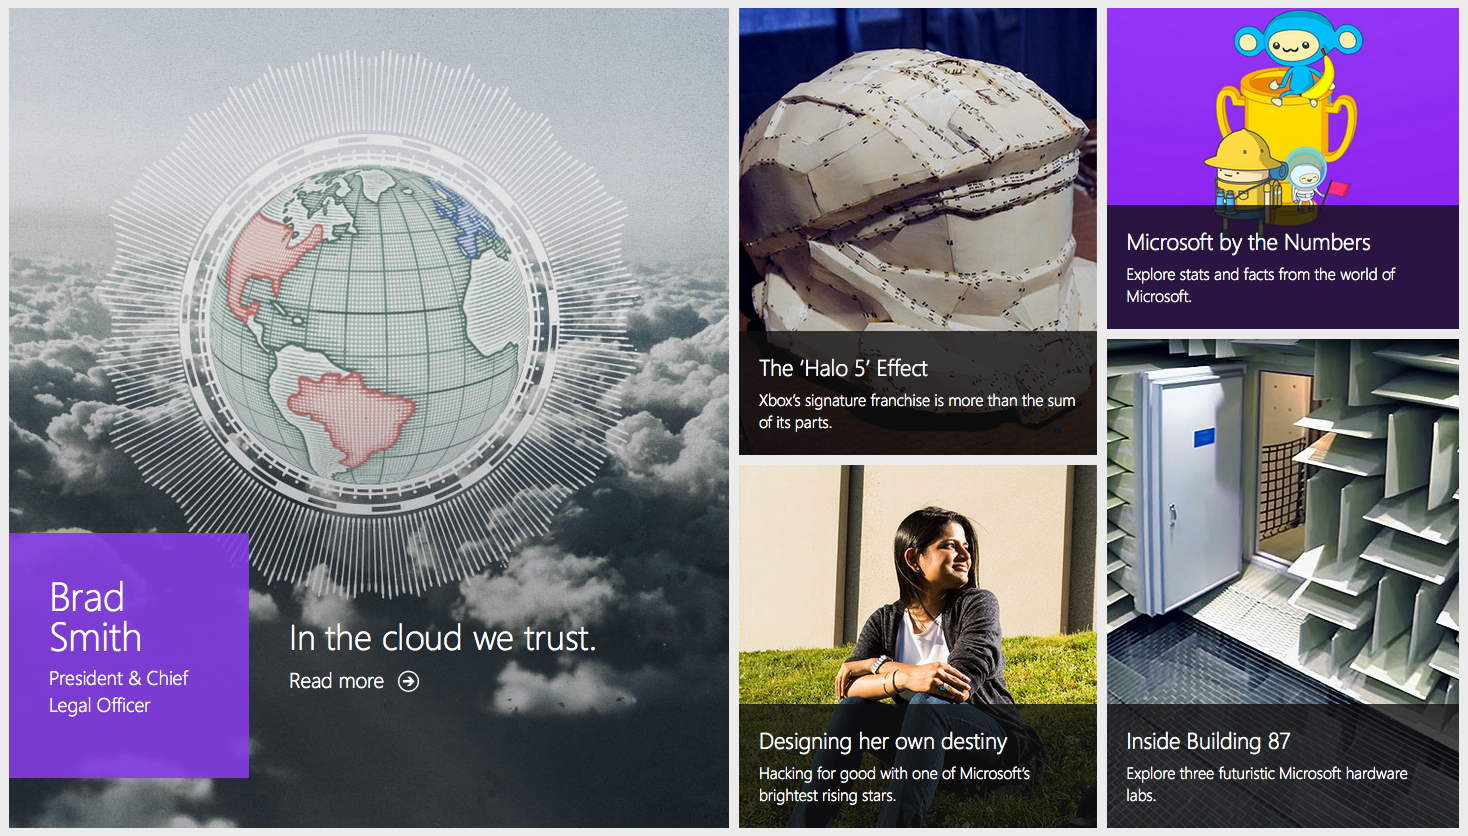Select the Xbox's signature franchise description text
1468x836 pixels.
916,411
